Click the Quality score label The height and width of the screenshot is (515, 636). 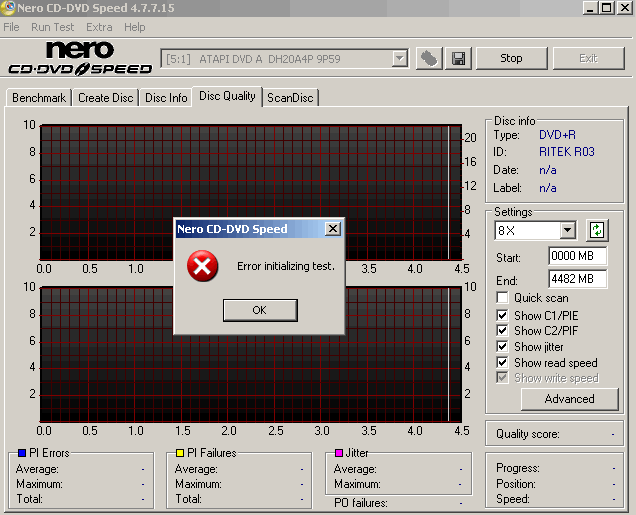click(x=528, y=434)
